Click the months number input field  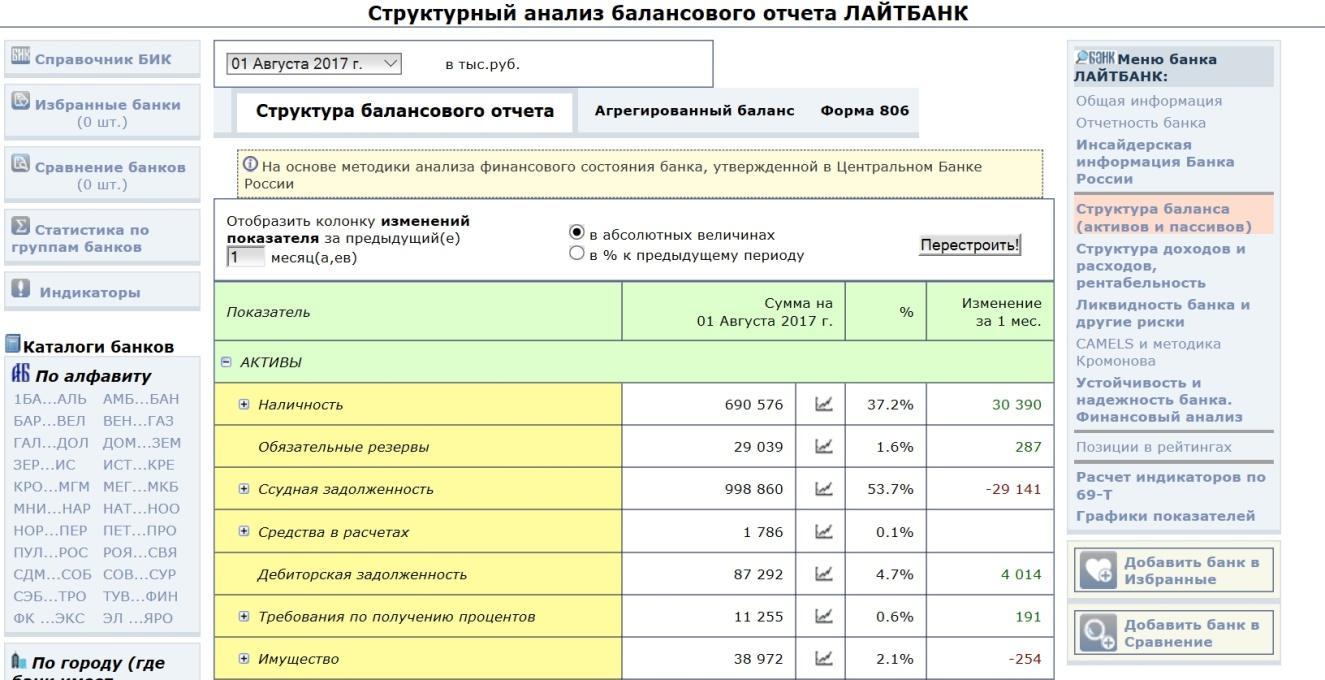tap(246, 258)
